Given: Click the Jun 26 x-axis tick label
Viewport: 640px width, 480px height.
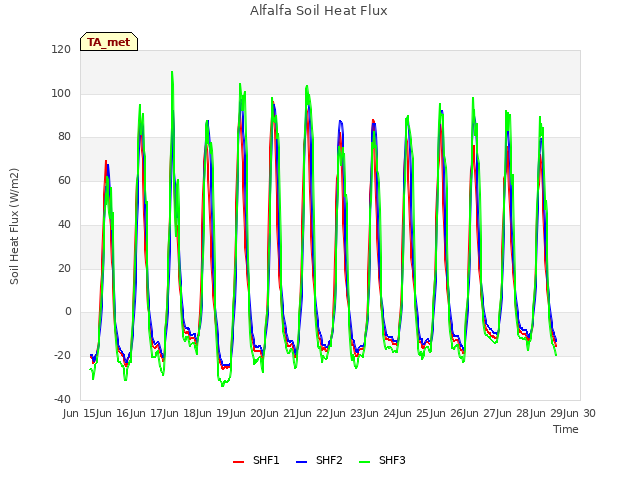Looking at the screenshot, I should pyautogui.click(x=447, y=413).
